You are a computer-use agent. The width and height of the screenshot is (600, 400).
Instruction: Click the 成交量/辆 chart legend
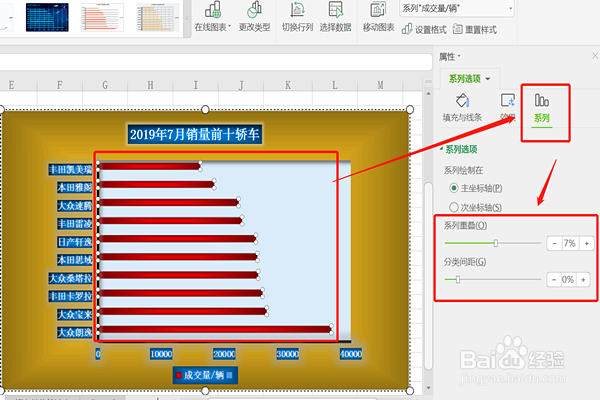205,375
